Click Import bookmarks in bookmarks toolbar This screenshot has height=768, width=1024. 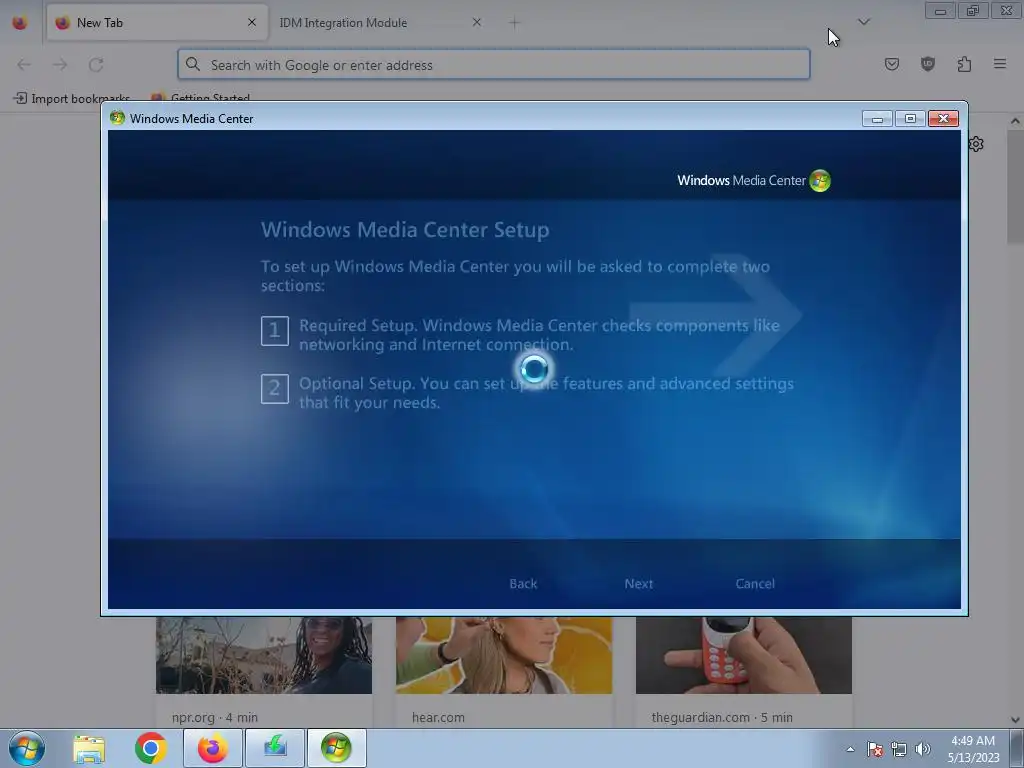[71, 98]
